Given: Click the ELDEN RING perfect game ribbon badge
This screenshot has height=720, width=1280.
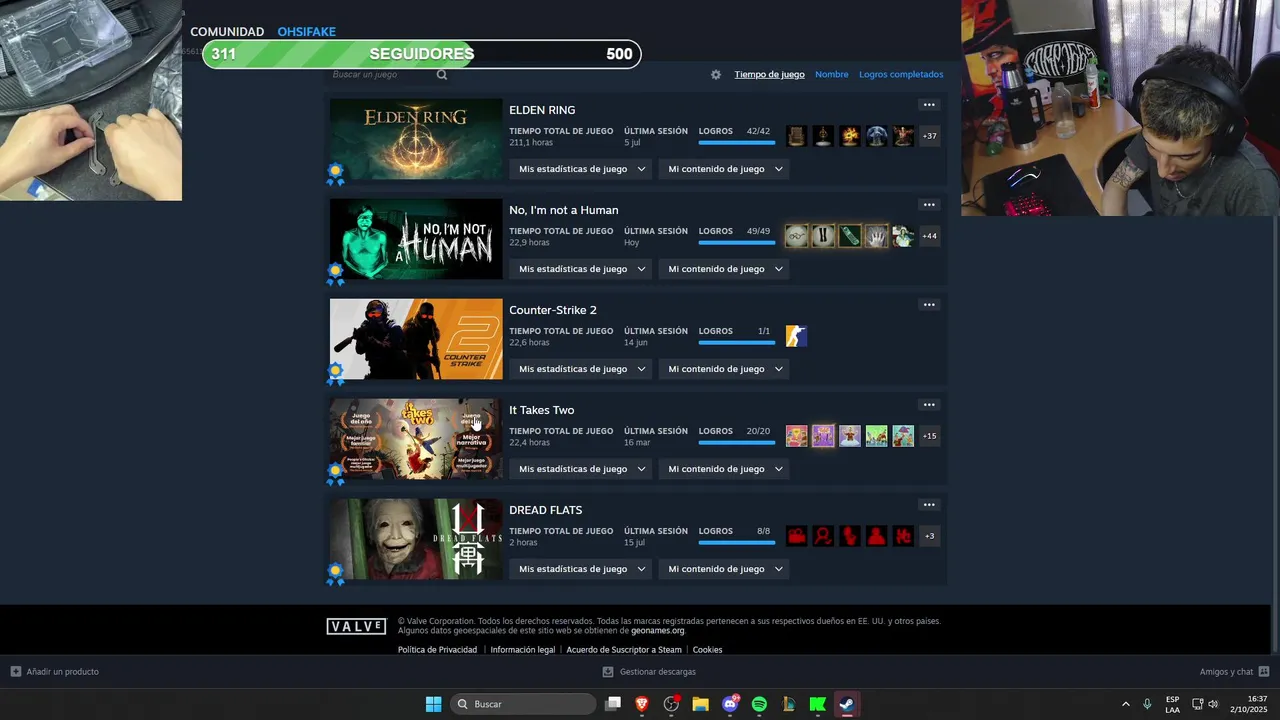Looking at the screenshot, I should tap(336, 174).
